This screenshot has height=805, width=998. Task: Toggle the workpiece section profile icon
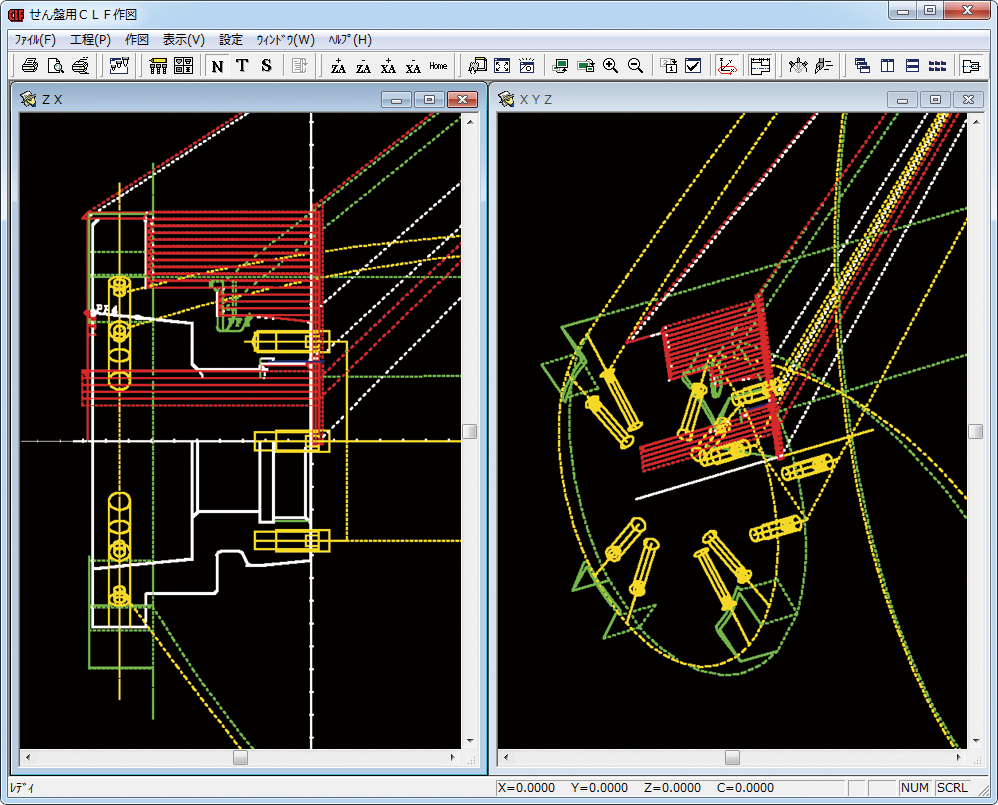(x=760, y=66)
